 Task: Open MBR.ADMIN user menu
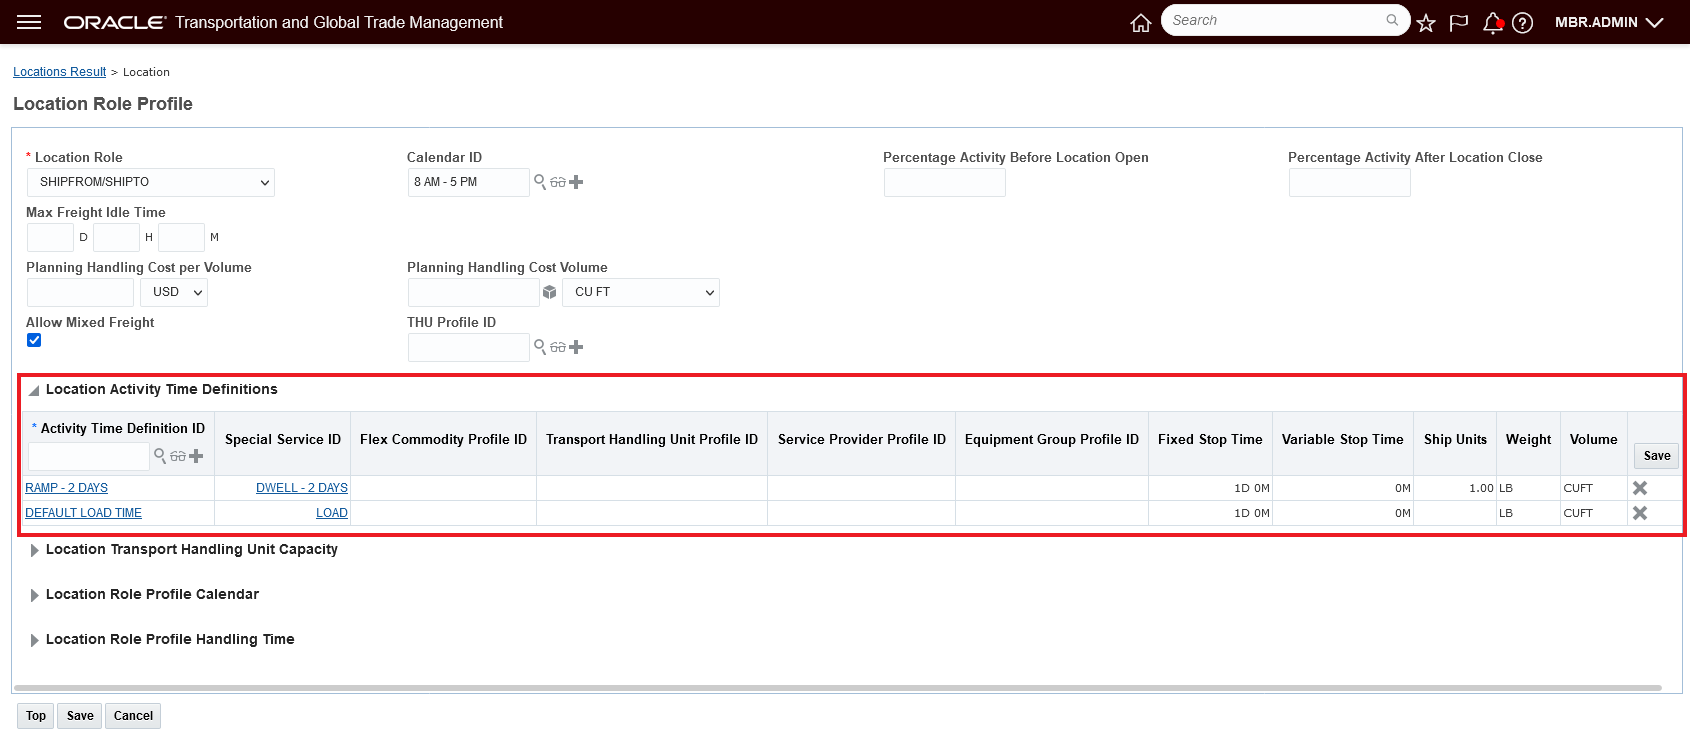click(1608, 22)
